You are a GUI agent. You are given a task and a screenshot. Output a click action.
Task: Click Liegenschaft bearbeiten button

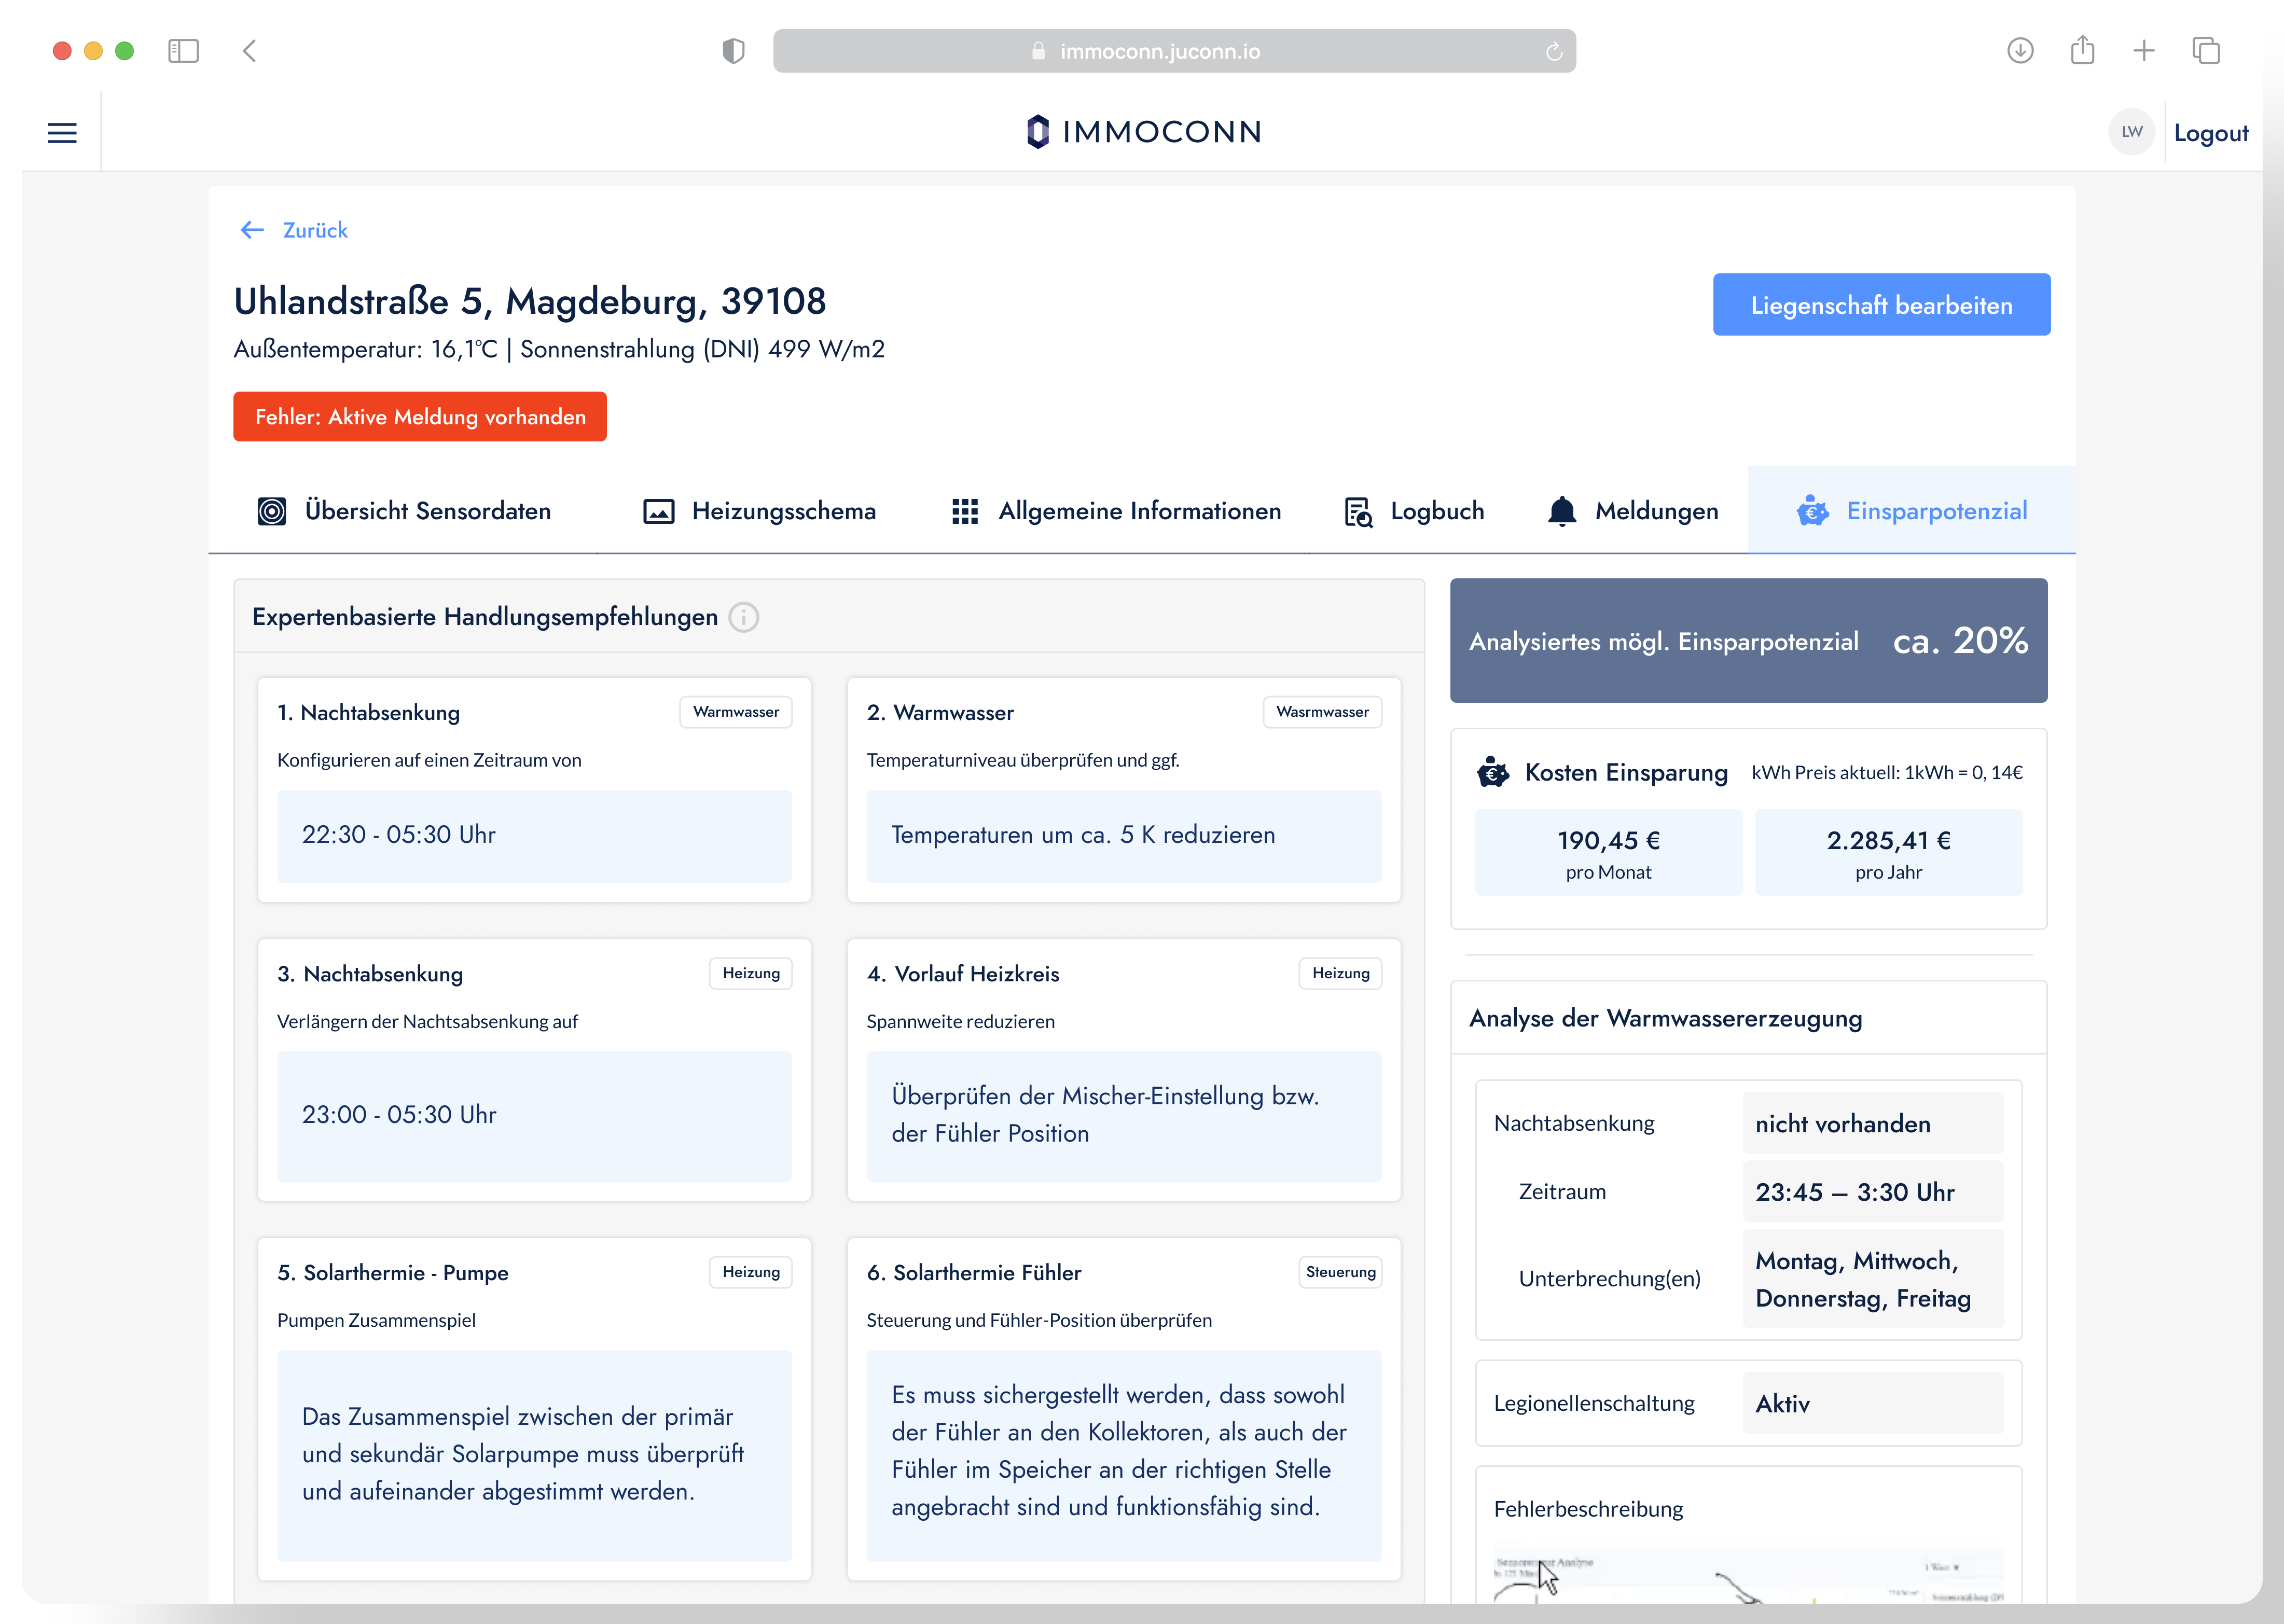1880,305
